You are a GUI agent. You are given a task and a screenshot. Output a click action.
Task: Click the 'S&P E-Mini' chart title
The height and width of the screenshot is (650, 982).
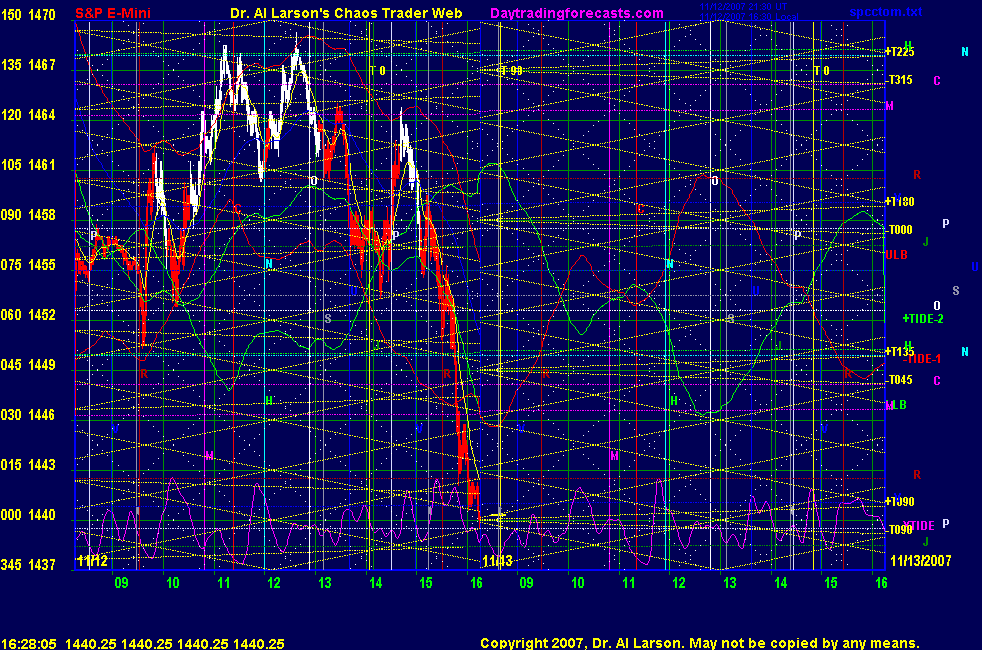tap(113, 13)
